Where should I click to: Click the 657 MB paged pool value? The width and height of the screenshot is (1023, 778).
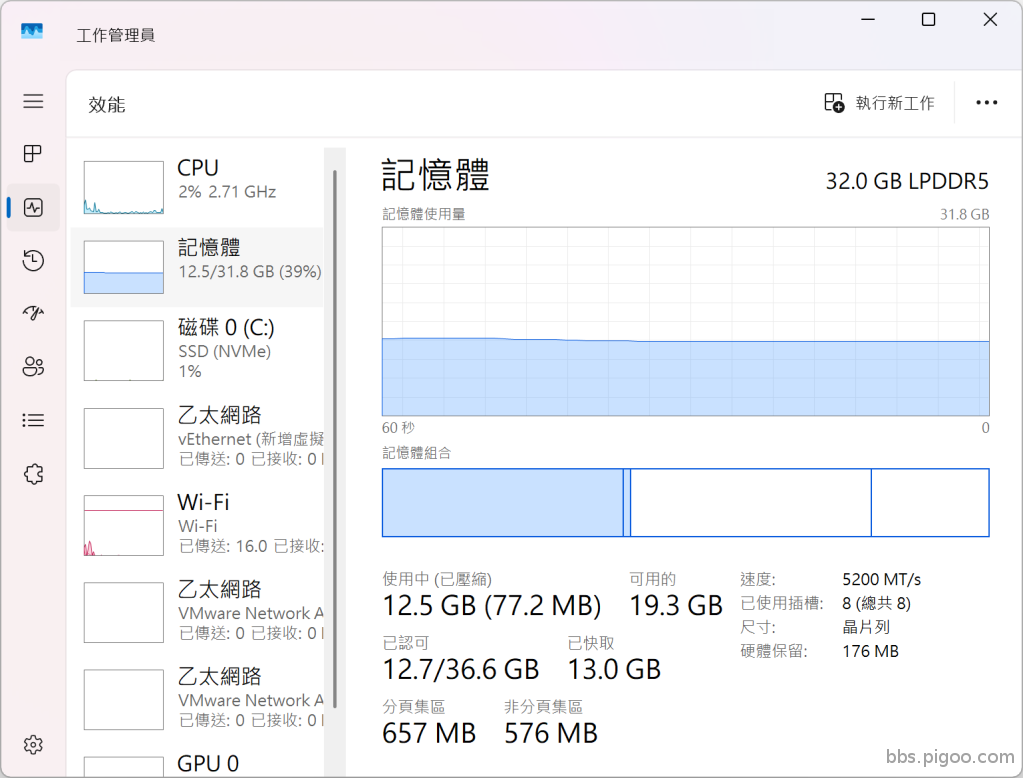pos(429,734)
